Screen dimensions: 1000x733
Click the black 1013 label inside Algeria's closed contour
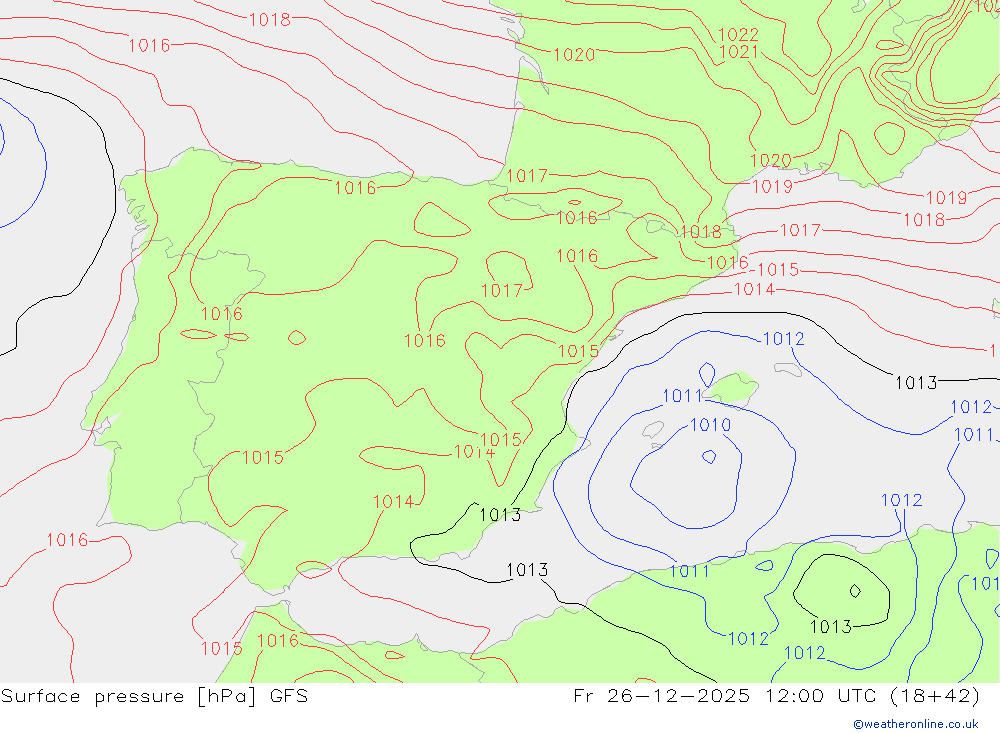[830, 626]
